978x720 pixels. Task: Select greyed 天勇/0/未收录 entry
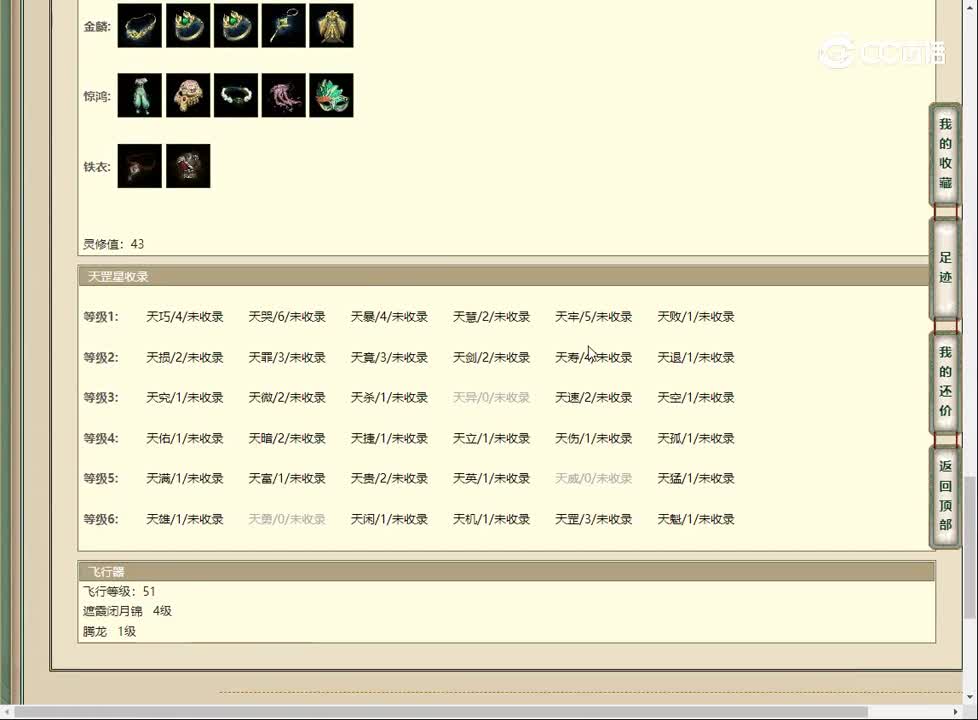[x=287, y=519]
